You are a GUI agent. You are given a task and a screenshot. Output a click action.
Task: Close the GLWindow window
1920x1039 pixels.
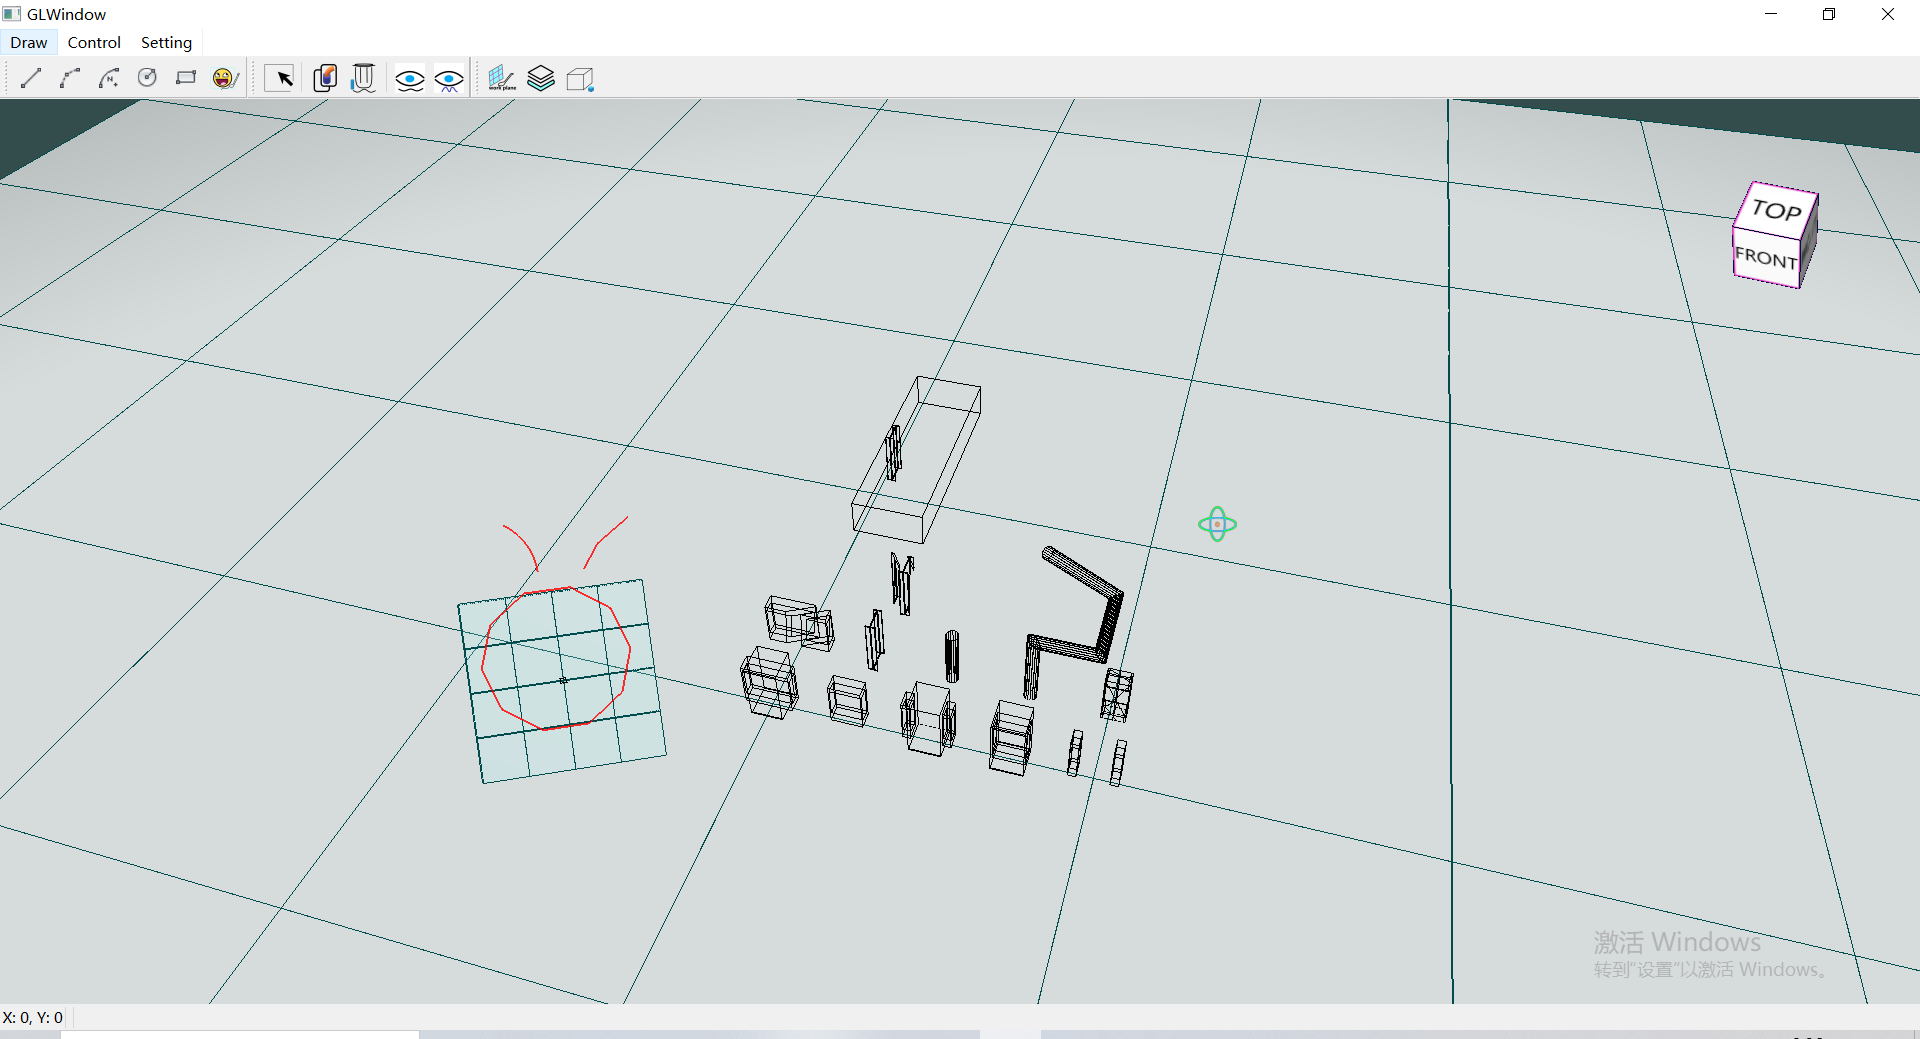click(x=1888, y=14)
